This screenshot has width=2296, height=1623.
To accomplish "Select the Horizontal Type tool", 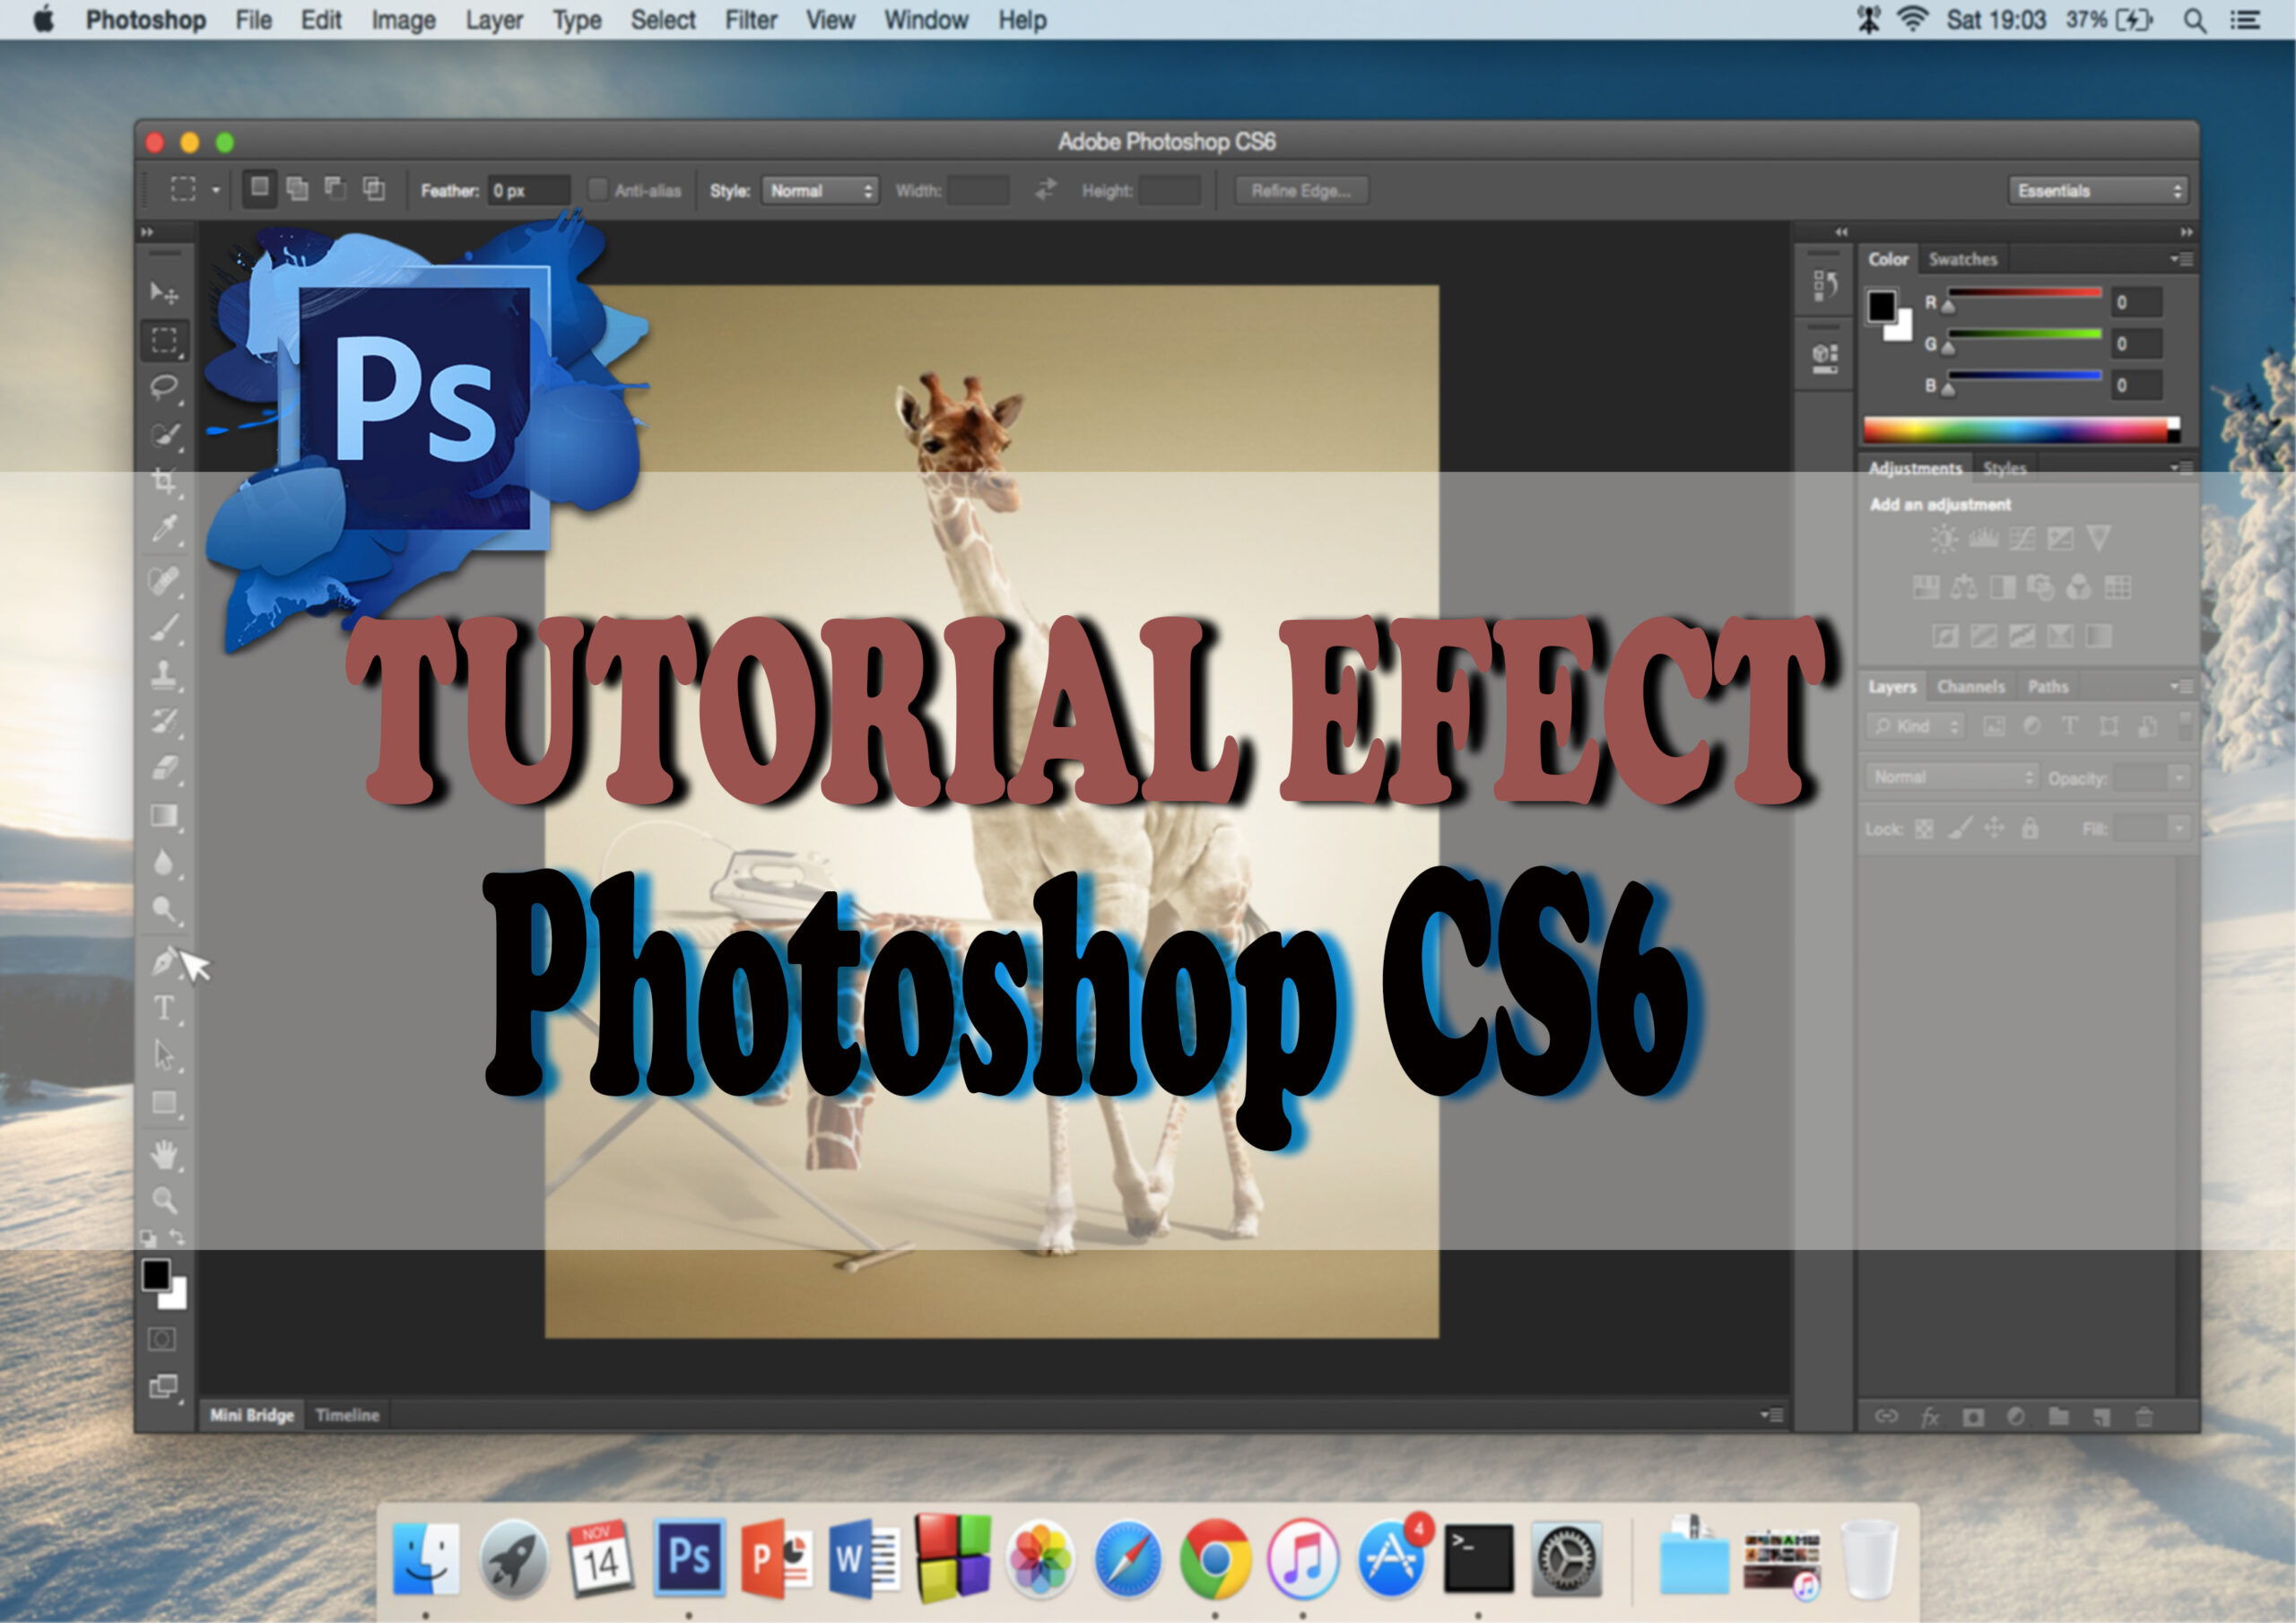I will pyautogui.click(x=164, y=1008).
